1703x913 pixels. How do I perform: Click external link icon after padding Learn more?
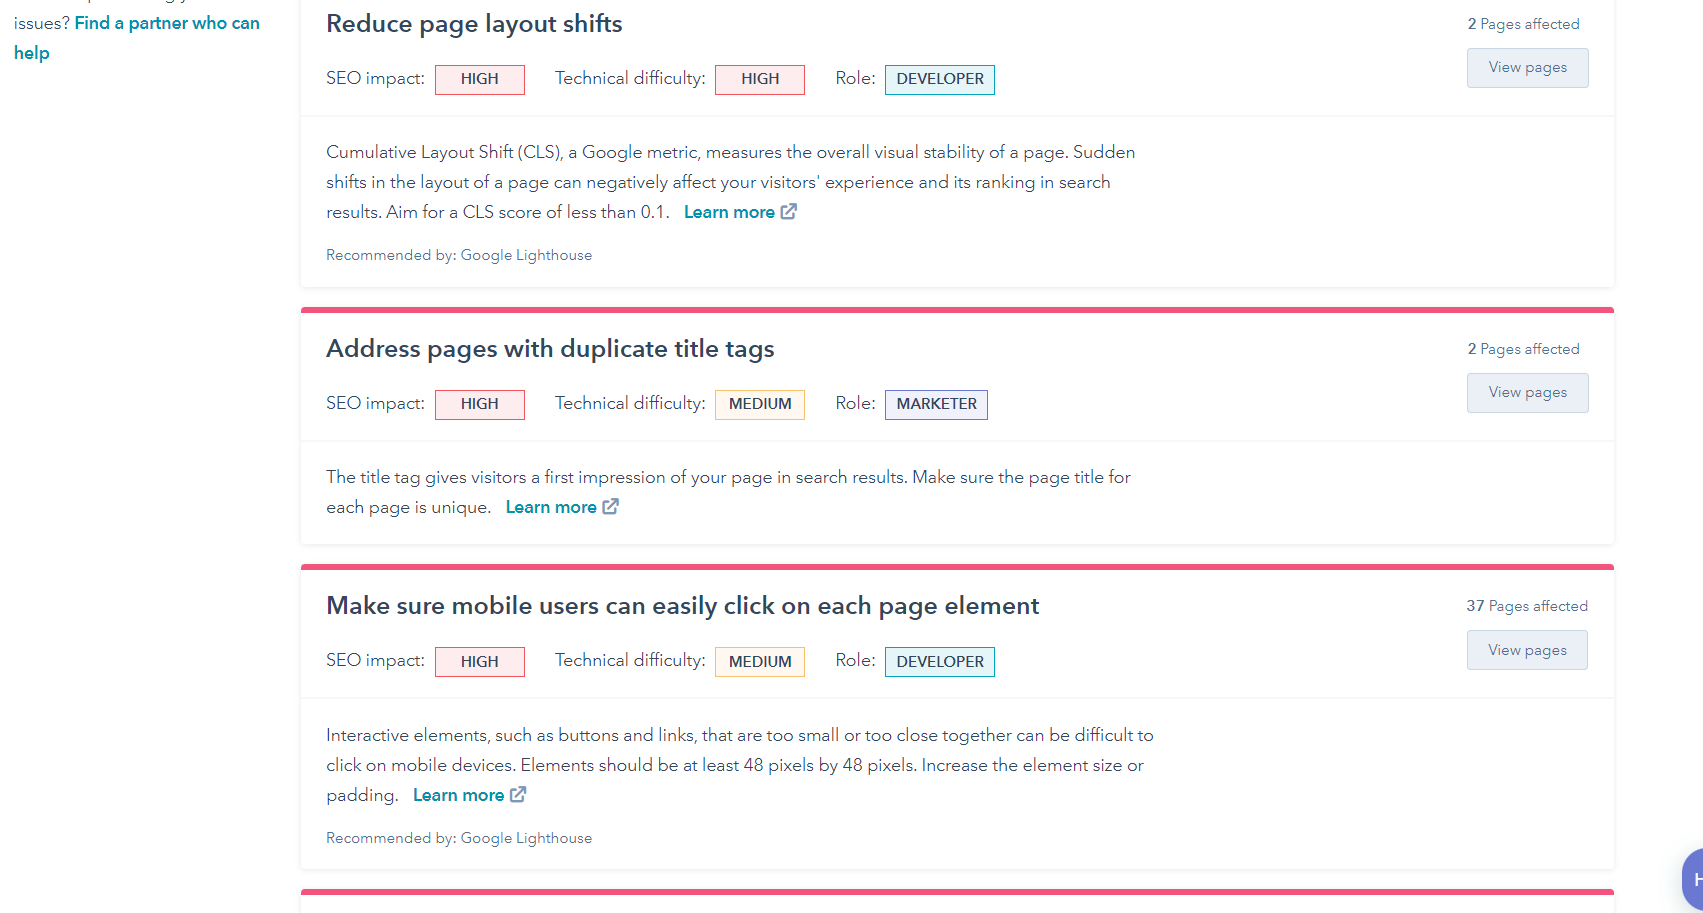click(x=518, y=794)
